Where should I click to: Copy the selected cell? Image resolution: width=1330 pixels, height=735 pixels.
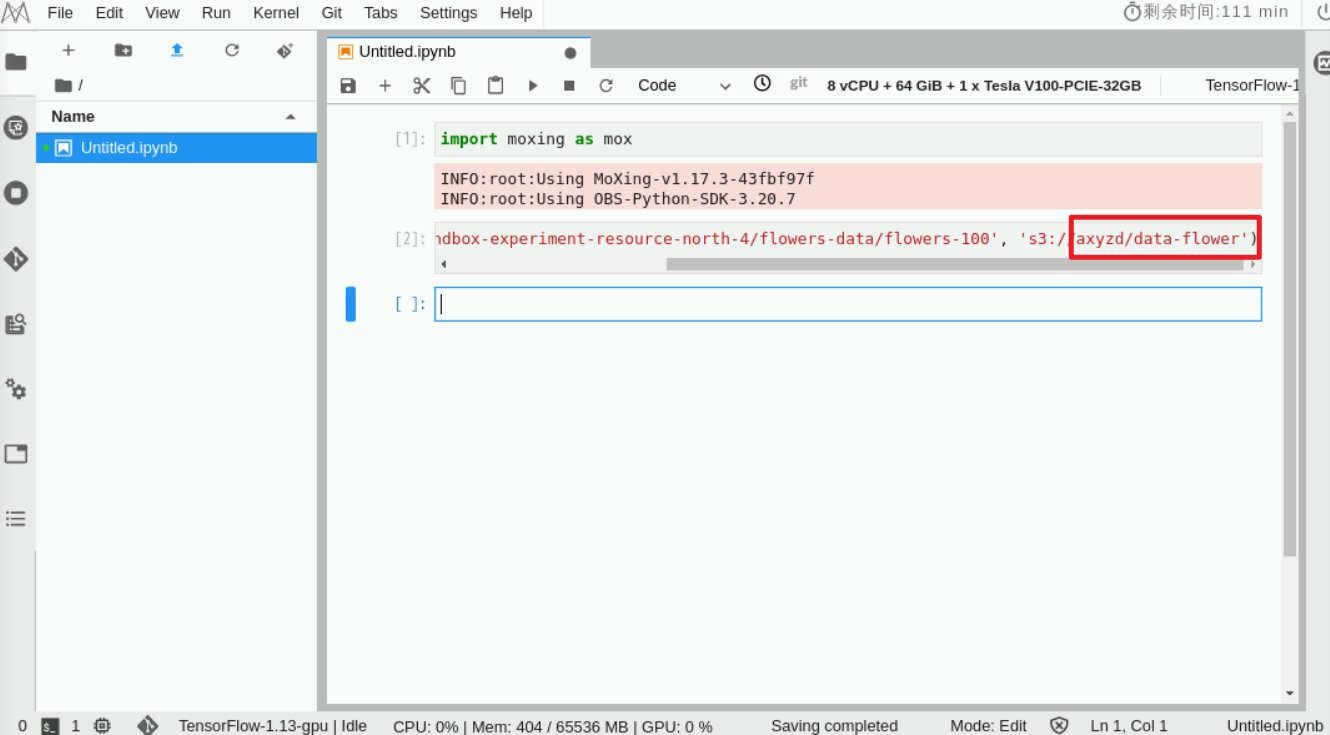tap(458, 85)
